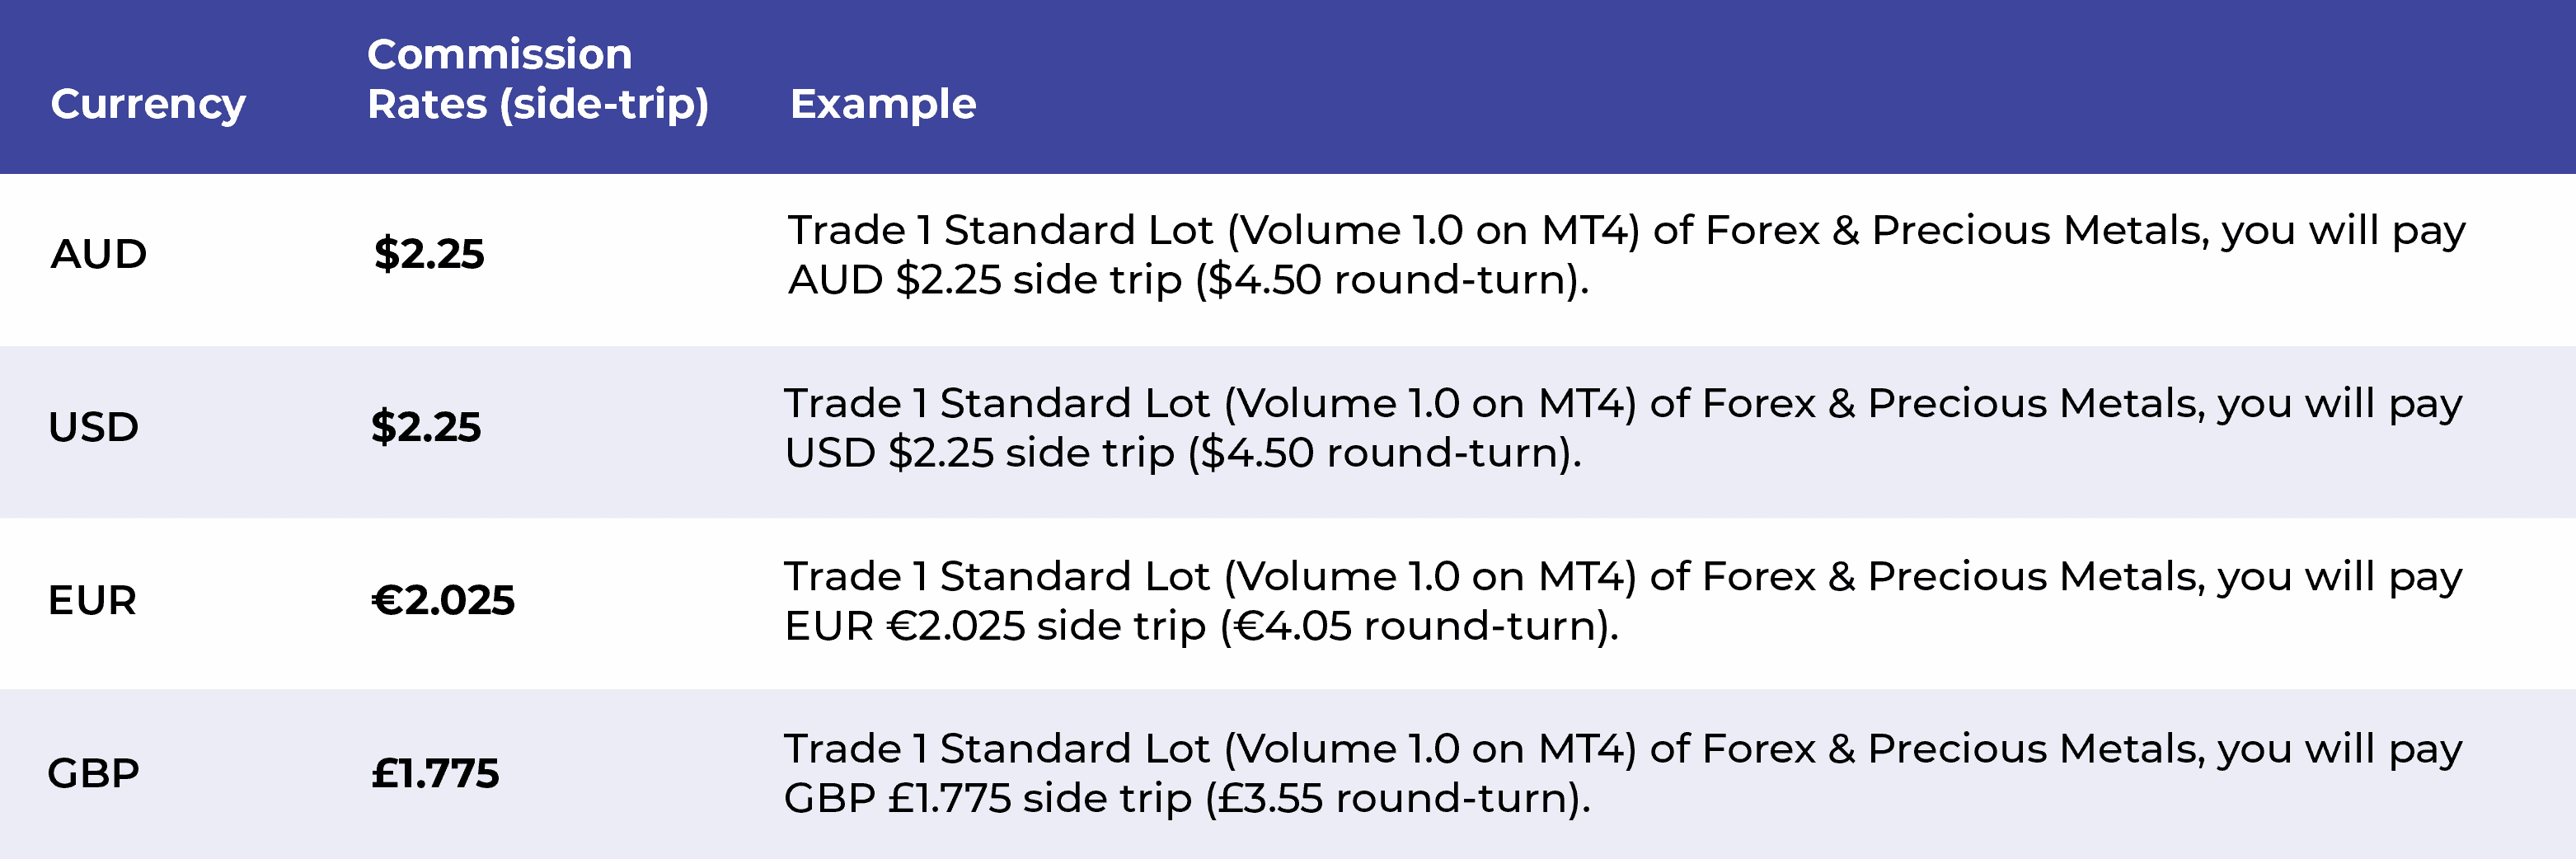Click "Trade 1 Standard Lot" in AUD row

pos(1000,230)
